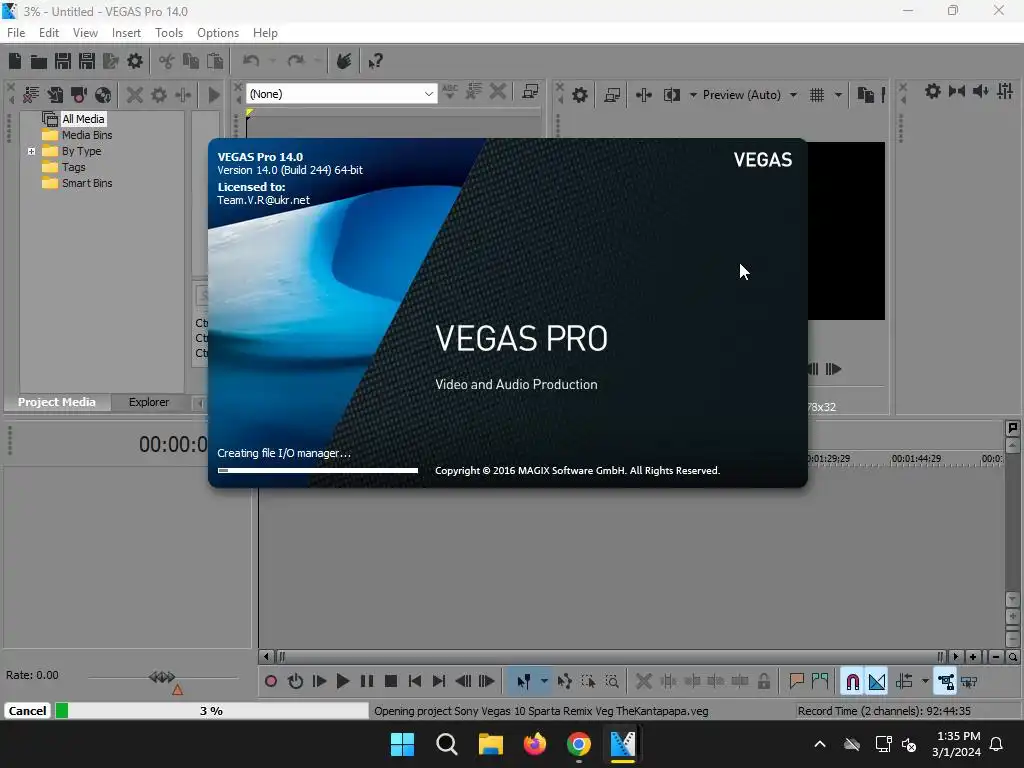The height and width of the screenshot is (768, 1024).
Task: Open the File menu
Action: coord(16,33)
